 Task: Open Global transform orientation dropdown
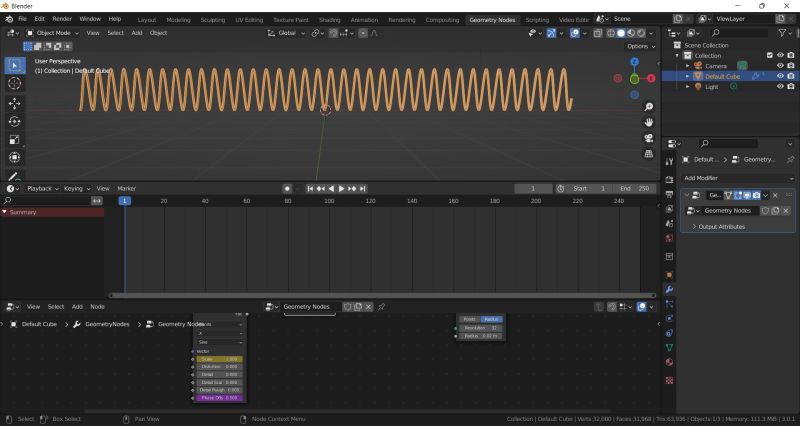coord(286,33)
